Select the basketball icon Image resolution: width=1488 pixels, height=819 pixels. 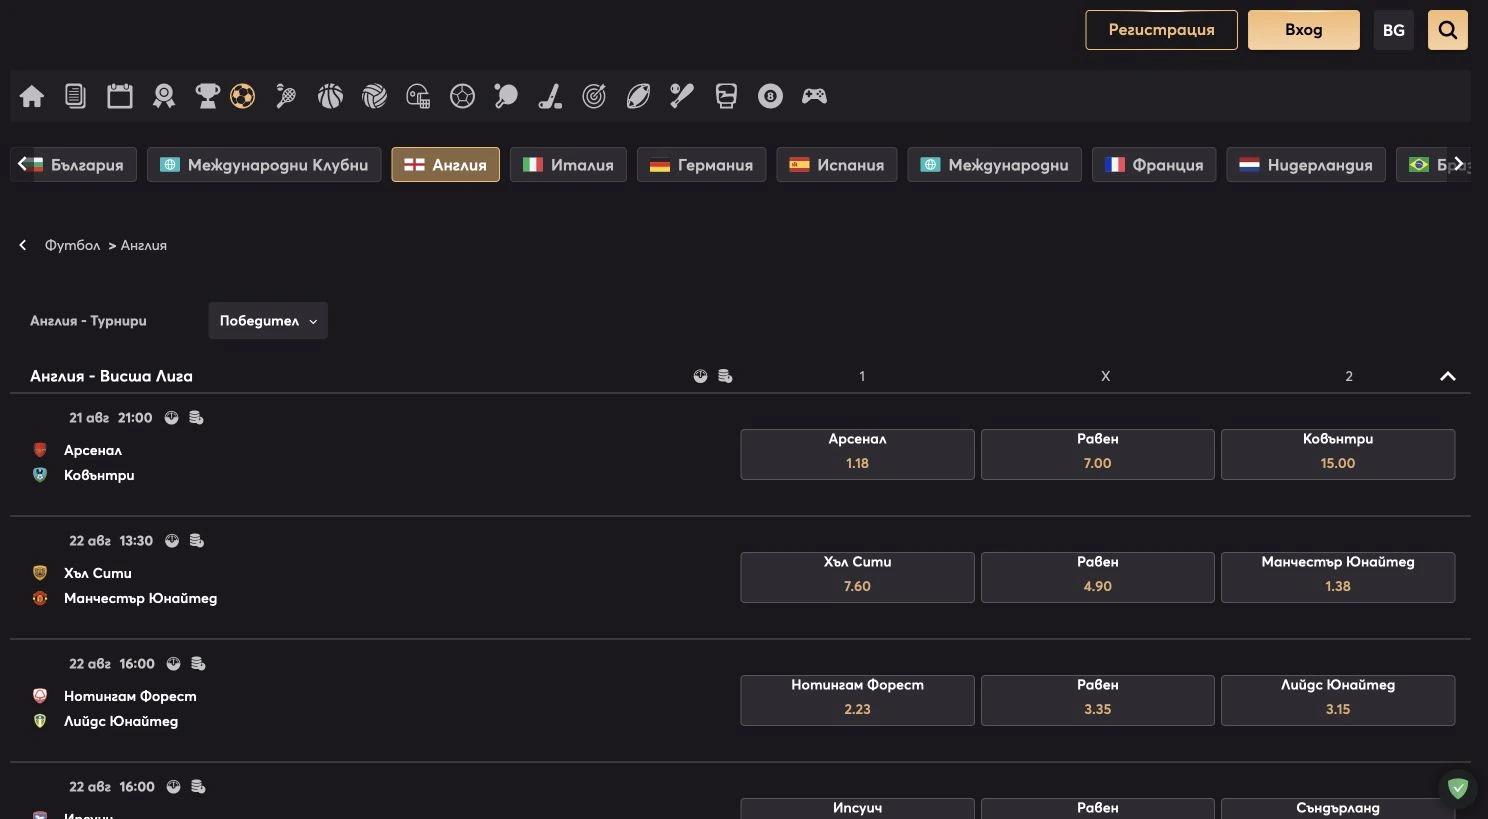coord(330,96)
